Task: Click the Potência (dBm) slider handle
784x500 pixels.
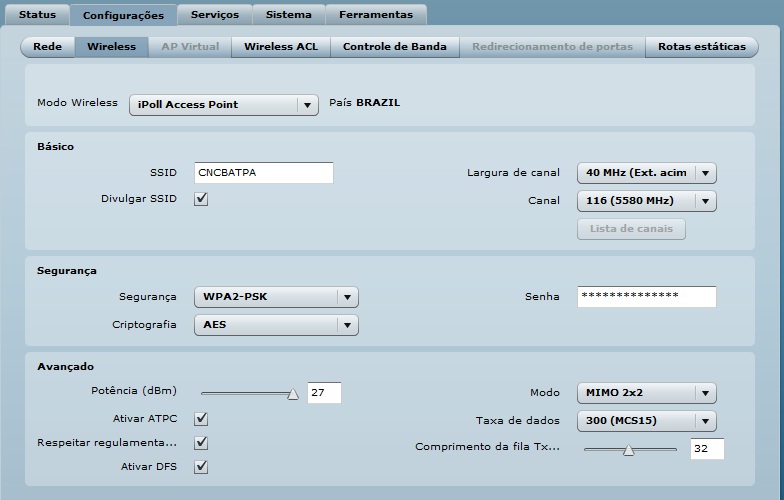Action: (293, 394)
